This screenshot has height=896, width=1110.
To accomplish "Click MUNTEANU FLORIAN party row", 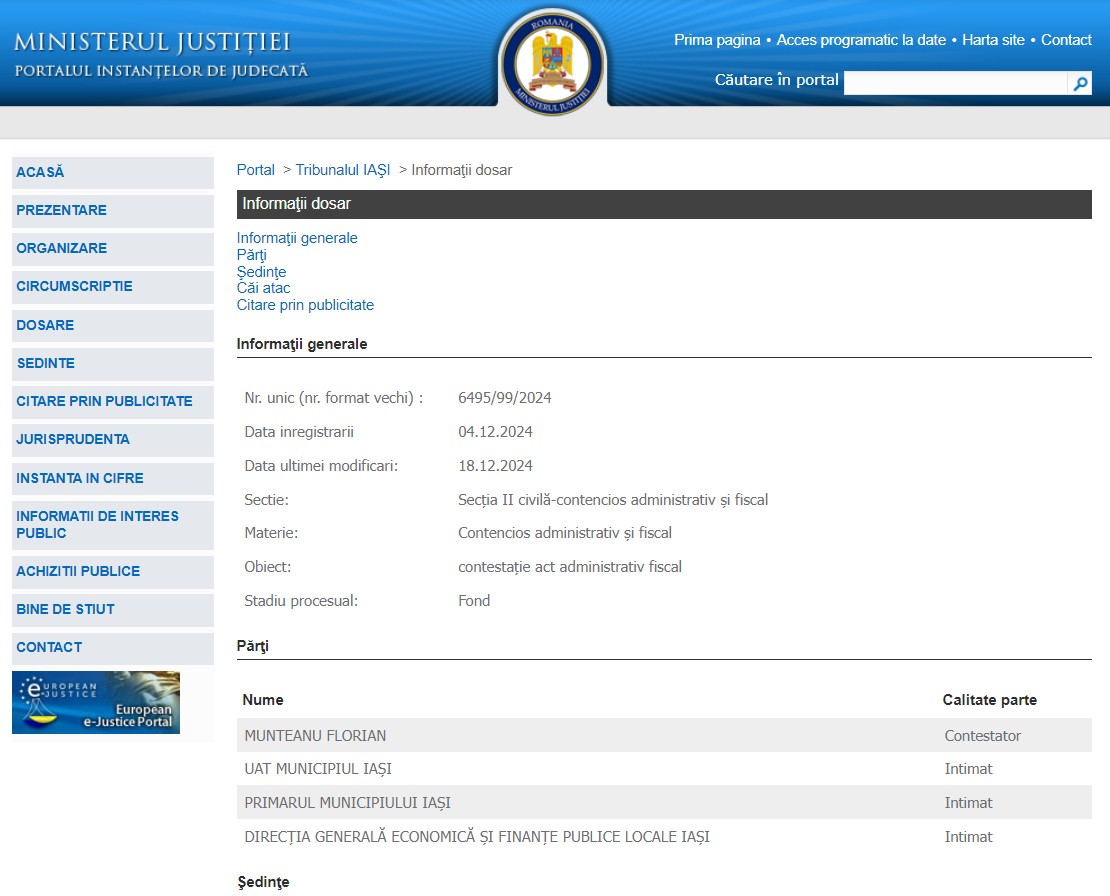I will (x=664, y=735).
